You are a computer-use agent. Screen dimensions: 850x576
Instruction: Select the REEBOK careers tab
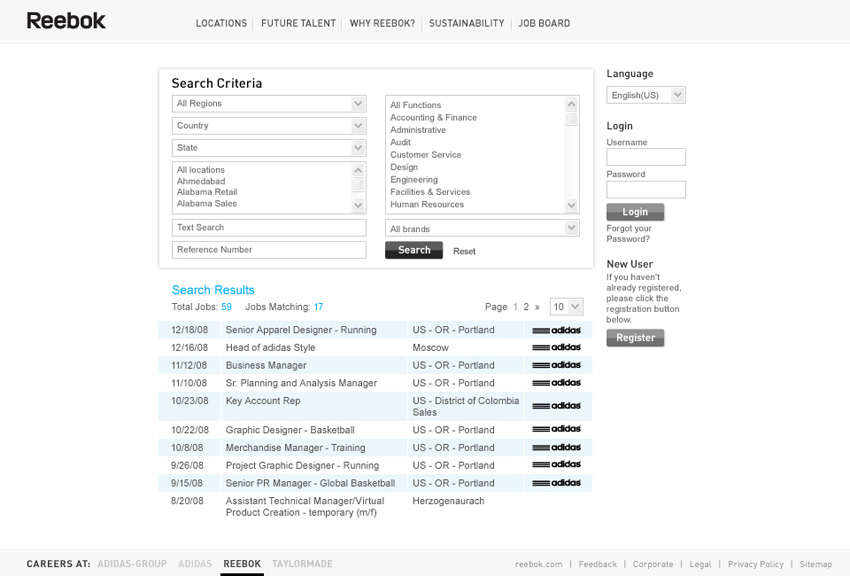(x=242, y=564)
